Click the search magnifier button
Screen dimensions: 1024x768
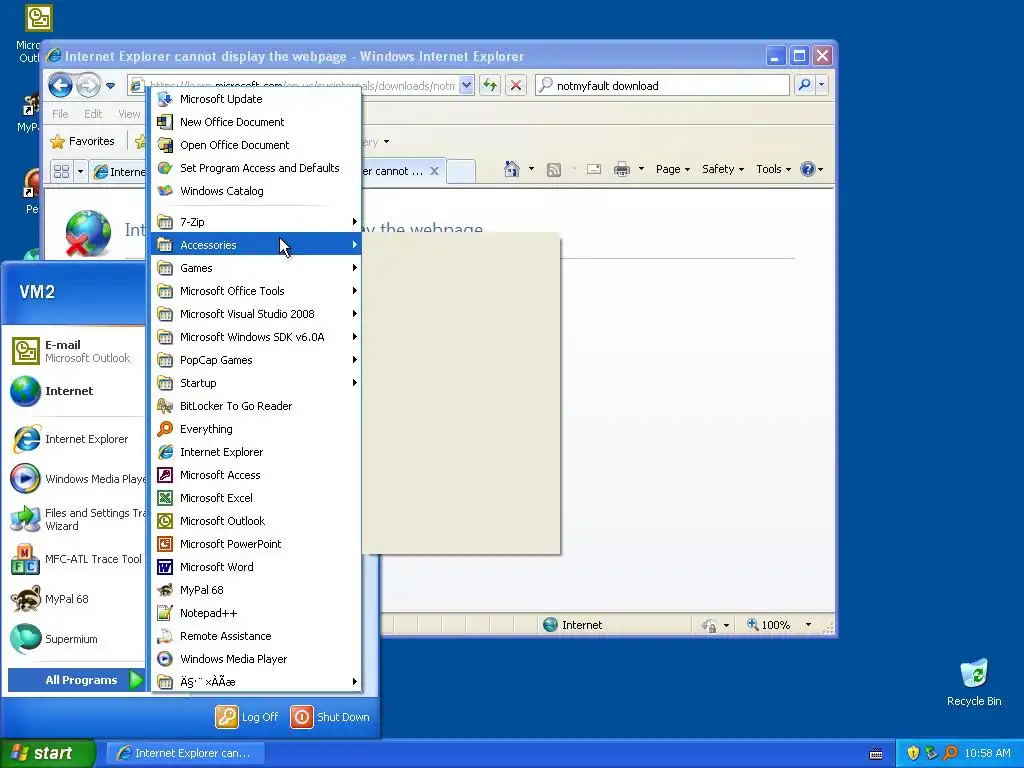pyautogui.click(x=805, y=85)
